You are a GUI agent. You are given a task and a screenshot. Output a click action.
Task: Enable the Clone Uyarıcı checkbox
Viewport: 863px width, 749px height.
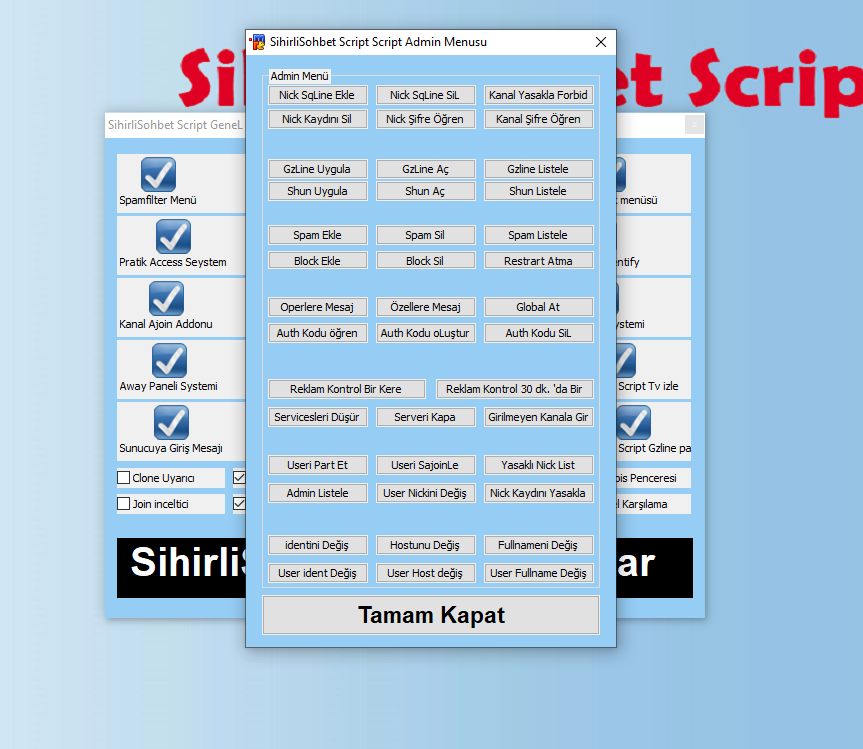[x=124, y=478]
